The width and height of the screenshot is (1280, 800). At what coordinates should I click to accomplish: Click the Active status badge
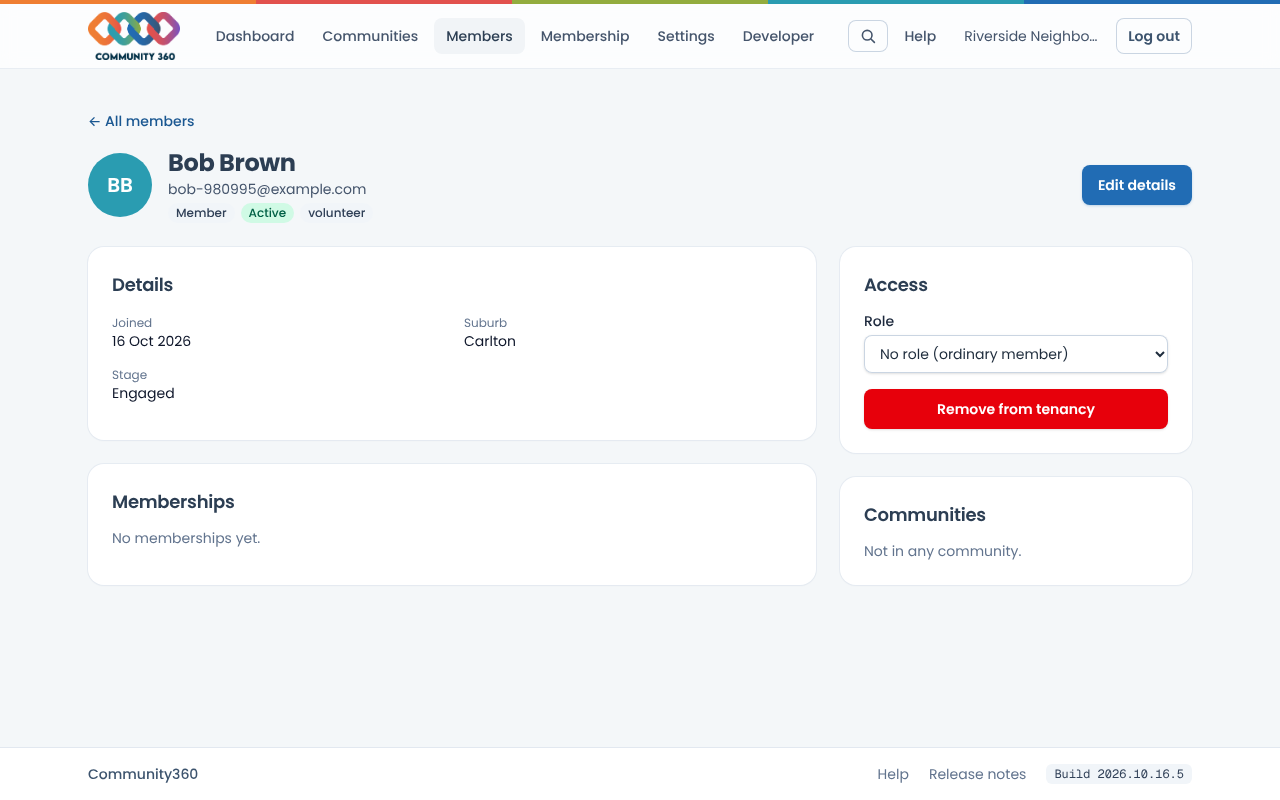pos(267,213)
